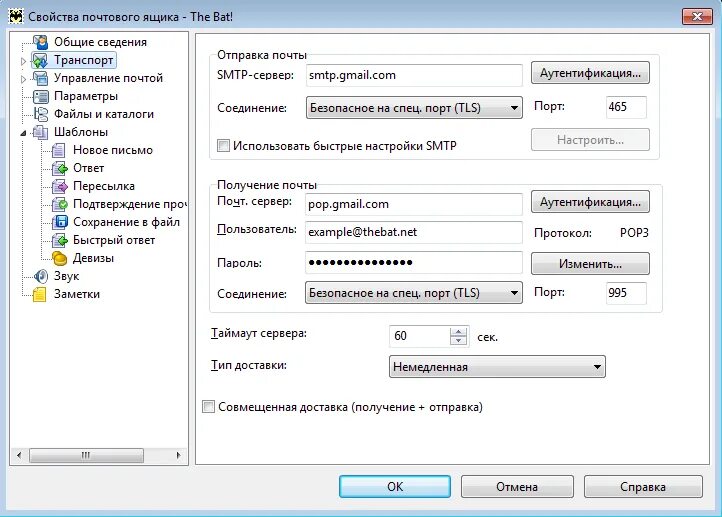Click the Forward (Пересылка) template icon
Image resolution: width=722 pixels, height=517 pixels.
point(59,186)
